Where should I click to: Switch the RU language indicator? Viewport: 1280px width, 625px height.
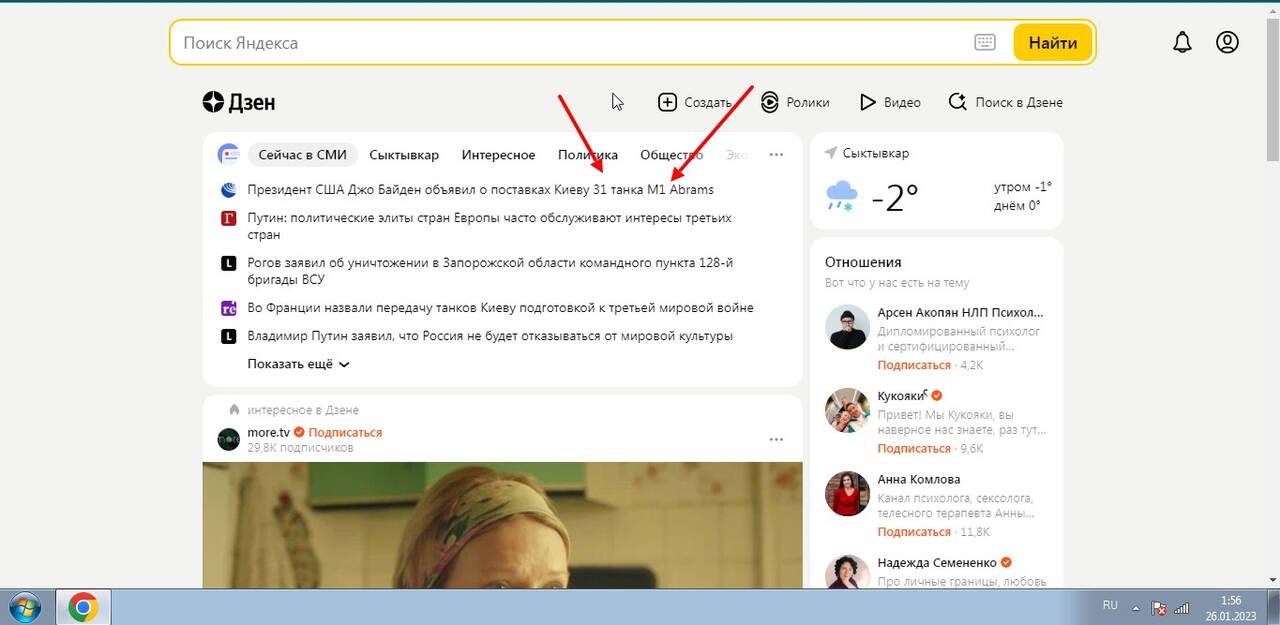pyautogui.click(x=1110, y=605)
